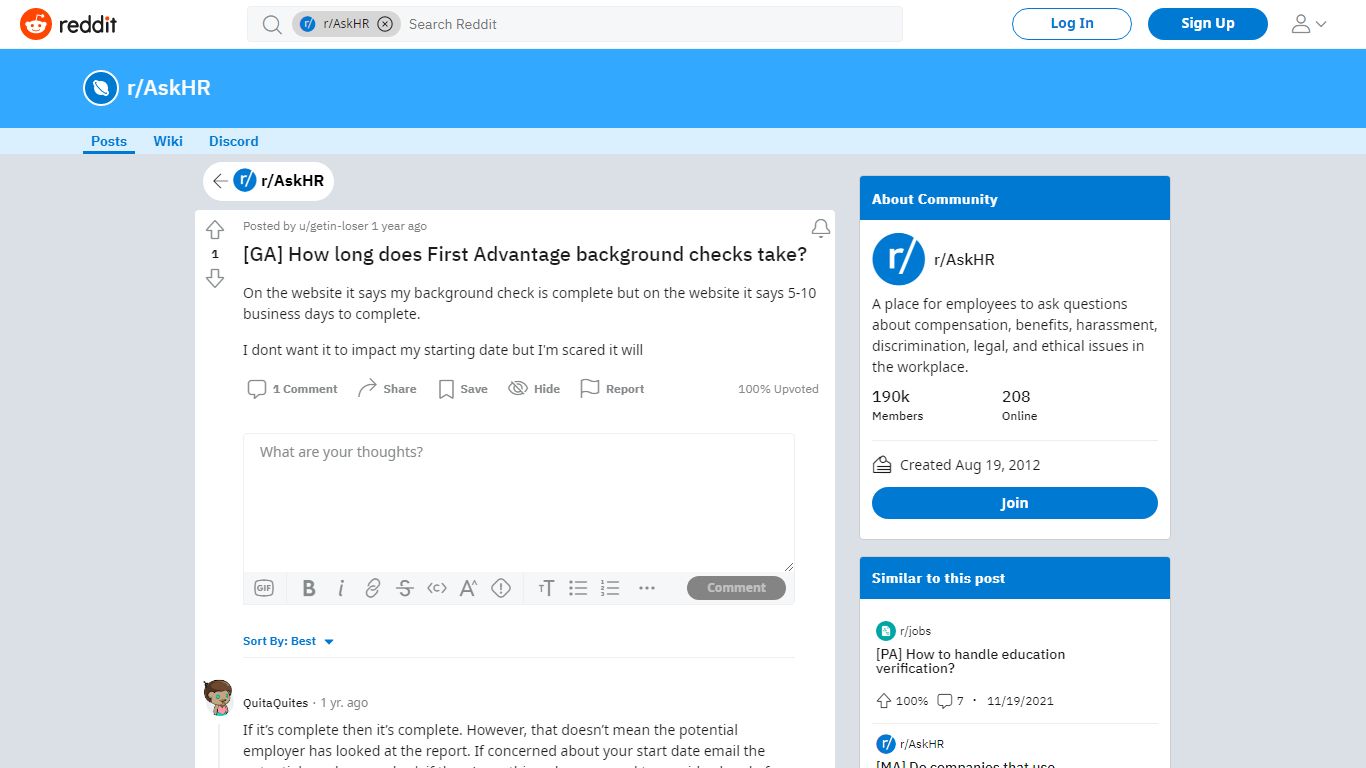Insert a GIF in comment
The image size is (1366, 768).
pos(264,588)
